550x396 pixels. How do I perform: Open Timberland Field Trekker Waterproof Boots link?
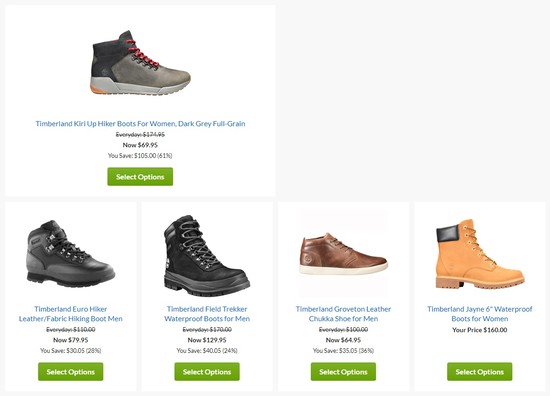(207, 314)
